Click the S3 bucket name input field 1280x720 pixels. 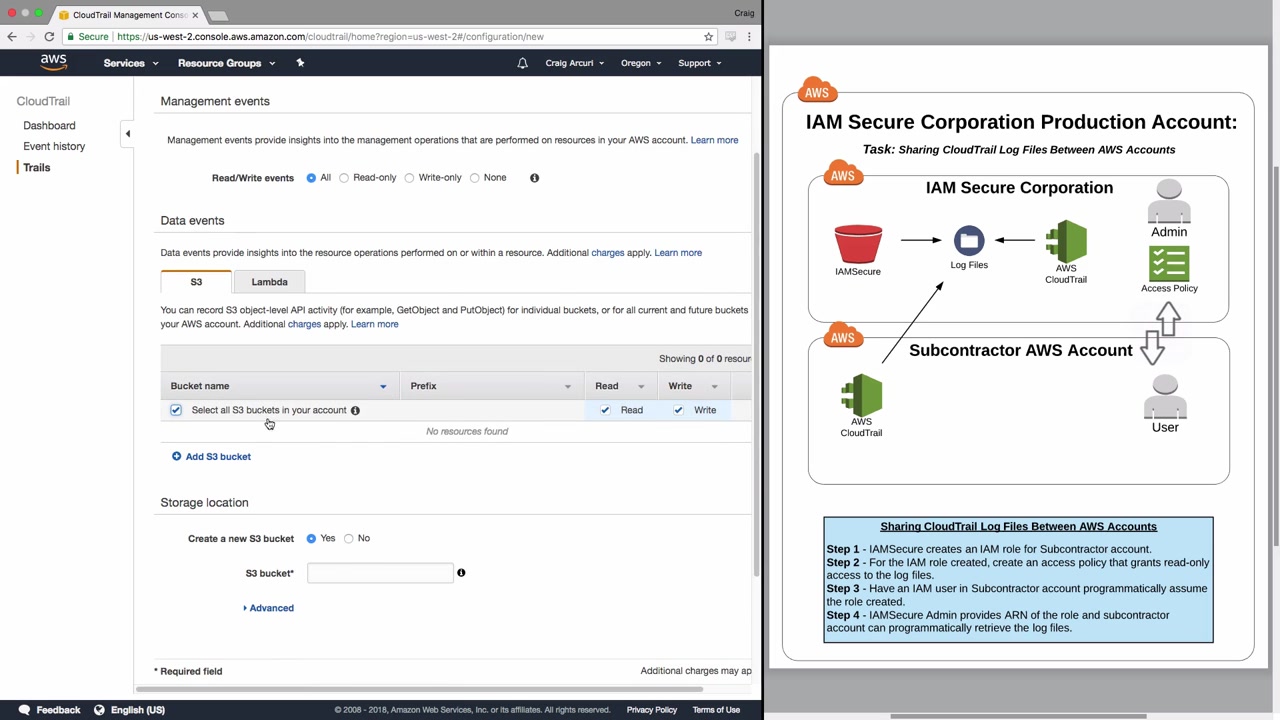tap(380, 573)
